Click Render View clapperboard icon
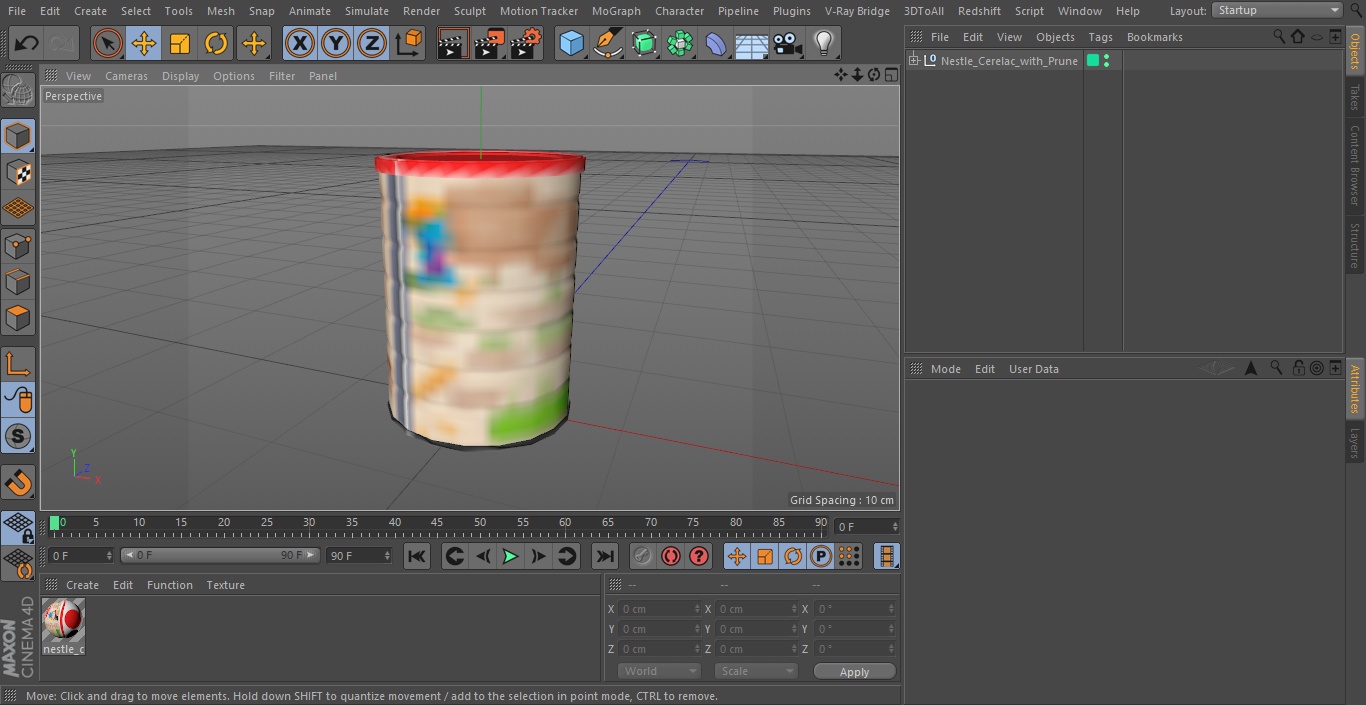1366x705 pixels. pyautogui.click(x=453, y=43)
